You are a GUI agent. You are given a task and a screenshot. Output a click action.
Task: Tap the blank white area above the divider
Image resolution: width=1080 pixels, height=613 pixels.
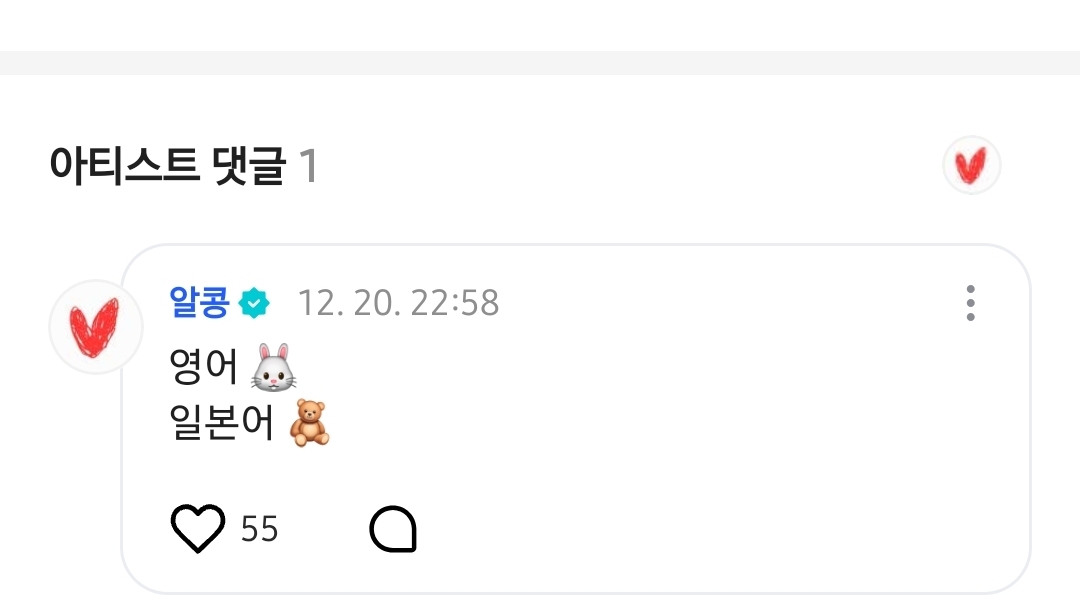tap(540, 25)
